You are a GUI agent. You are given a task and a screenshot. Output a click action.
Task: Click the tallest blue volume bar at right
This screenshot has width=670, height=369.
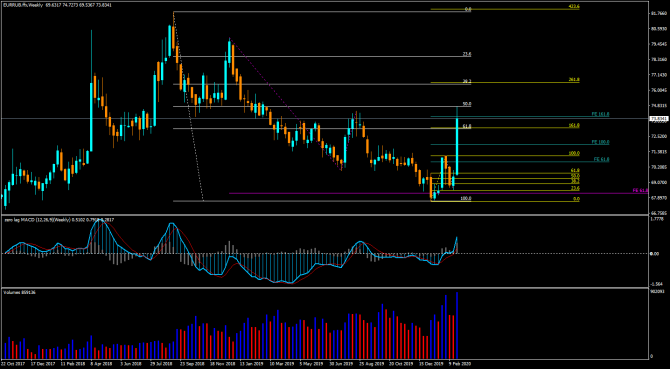pos(457,325)
